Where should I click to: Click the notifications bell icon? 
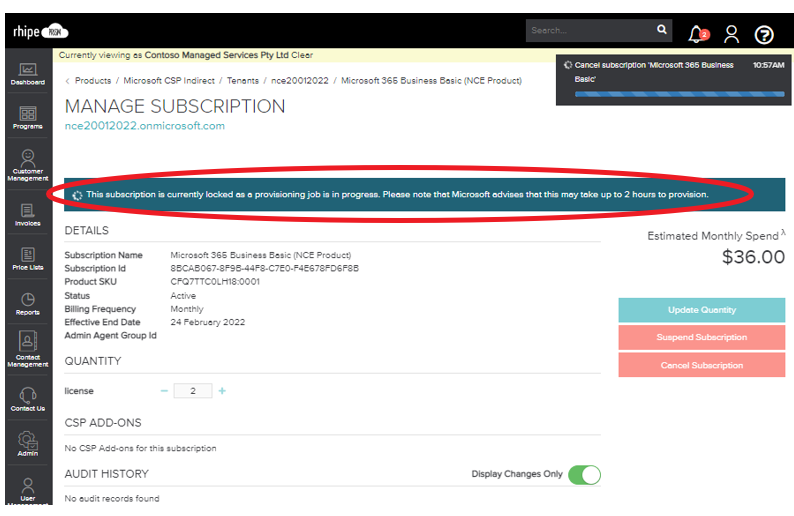[698, 34]
